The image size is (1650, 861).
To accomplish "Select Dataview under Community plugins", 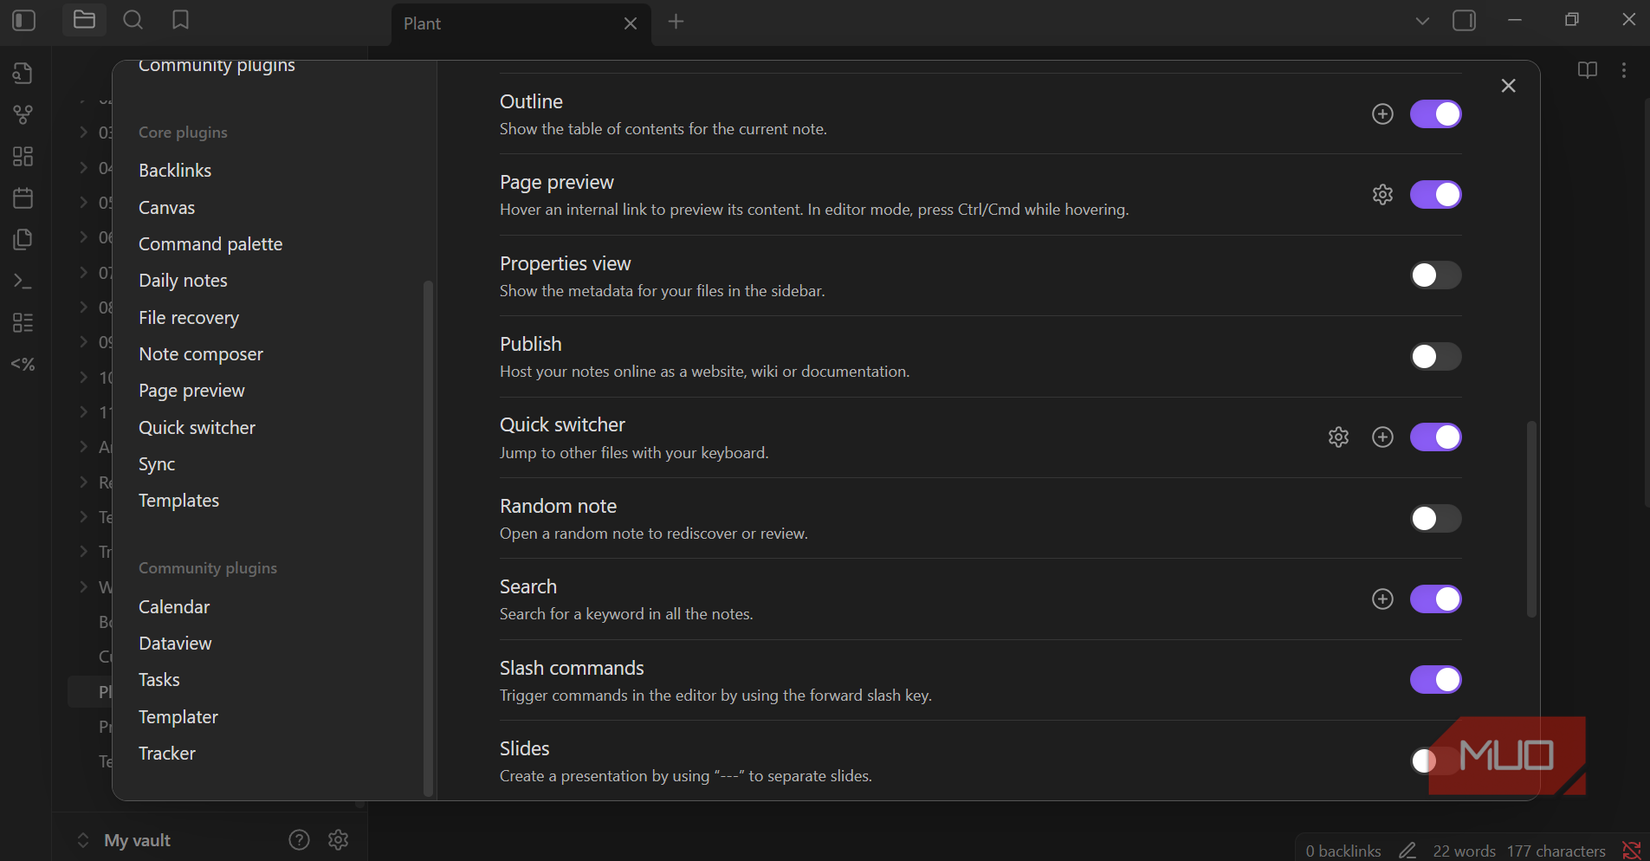I will coord(175,643).
